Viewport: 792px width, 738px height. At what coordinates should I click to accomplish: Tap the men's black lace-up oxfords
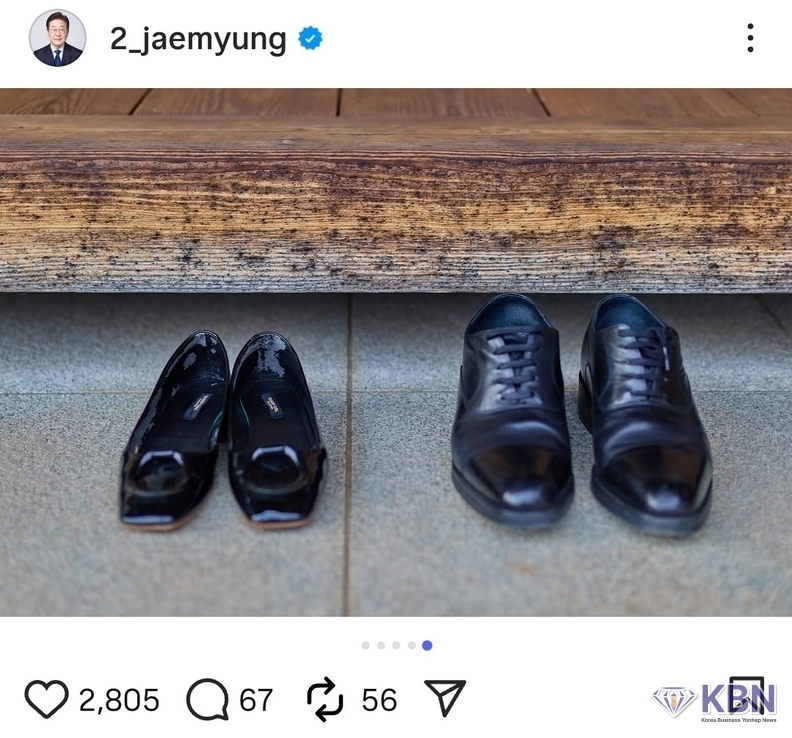(581, 414)
